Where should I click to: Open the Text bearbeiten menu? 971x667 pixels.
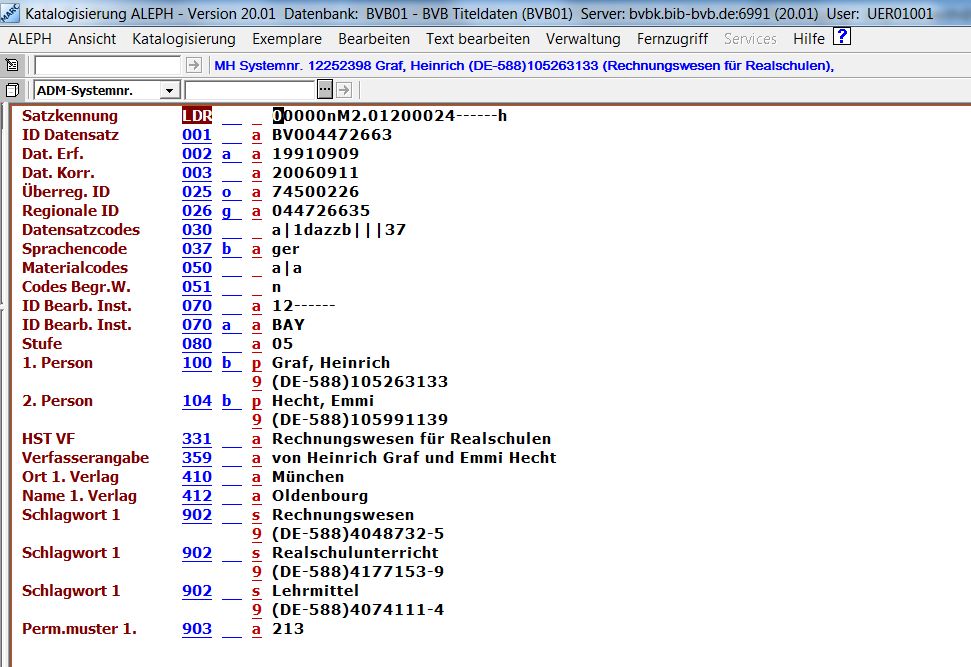point(478,39)
